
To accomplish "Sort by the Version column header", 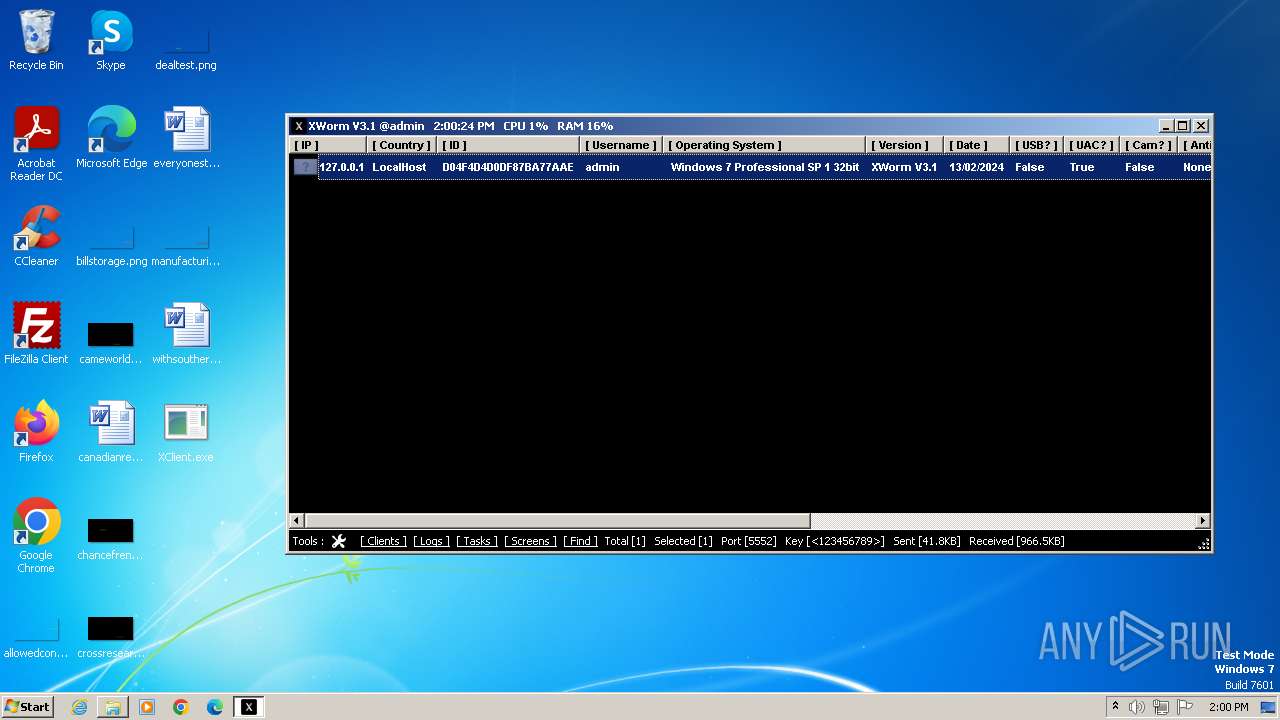I will click(904, 145).
